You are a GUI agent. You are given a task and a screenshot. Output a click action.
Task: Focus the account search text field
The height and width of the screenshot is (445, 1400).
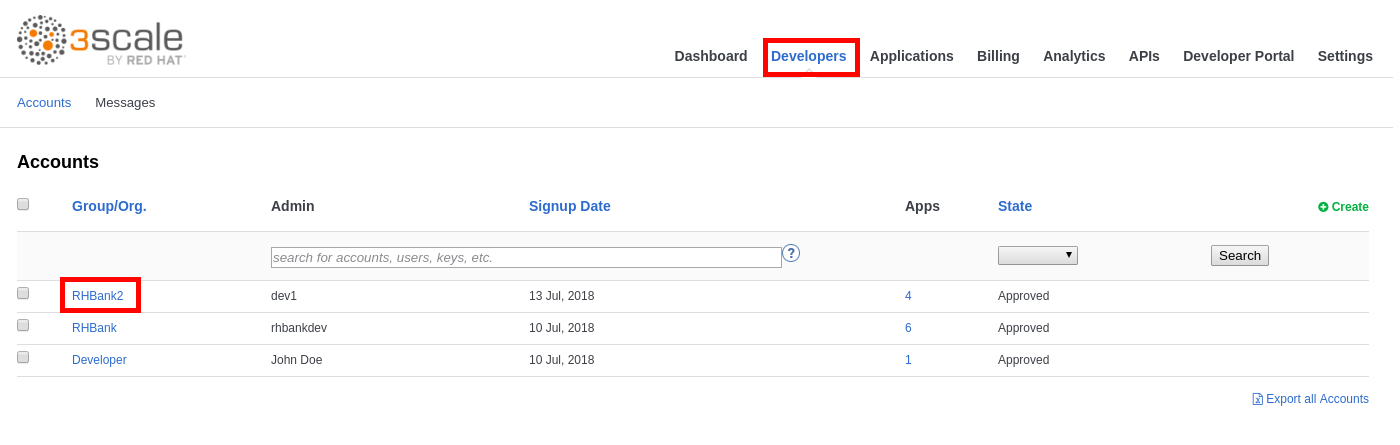[x=526, y=257]
